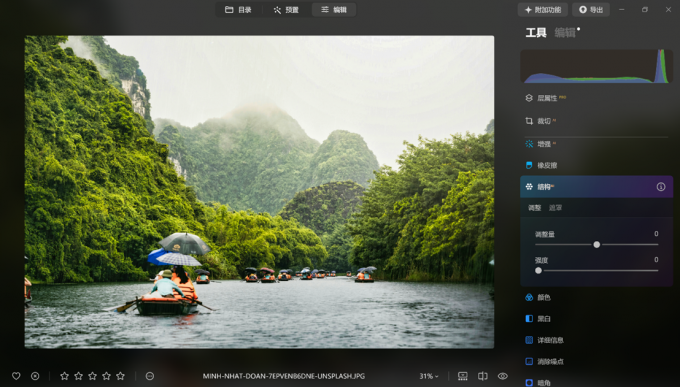Click the histogram display

coord(597,66)
